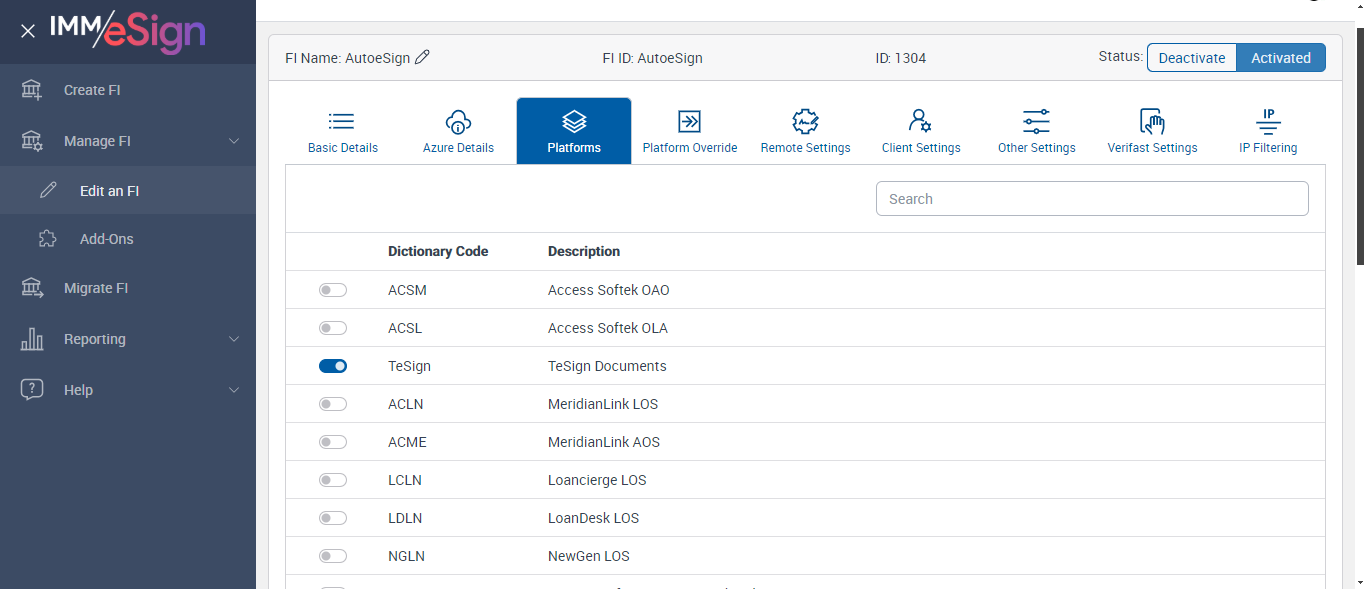
Task: Close the sidebar with the X icon
Action: click(x=28, y=31)
